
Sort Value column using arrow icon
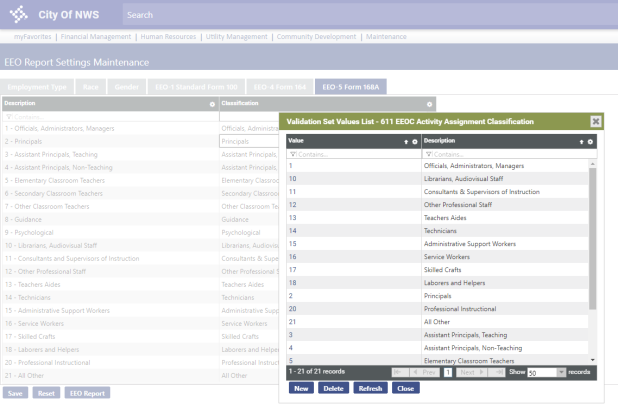(x=405, y=142)
